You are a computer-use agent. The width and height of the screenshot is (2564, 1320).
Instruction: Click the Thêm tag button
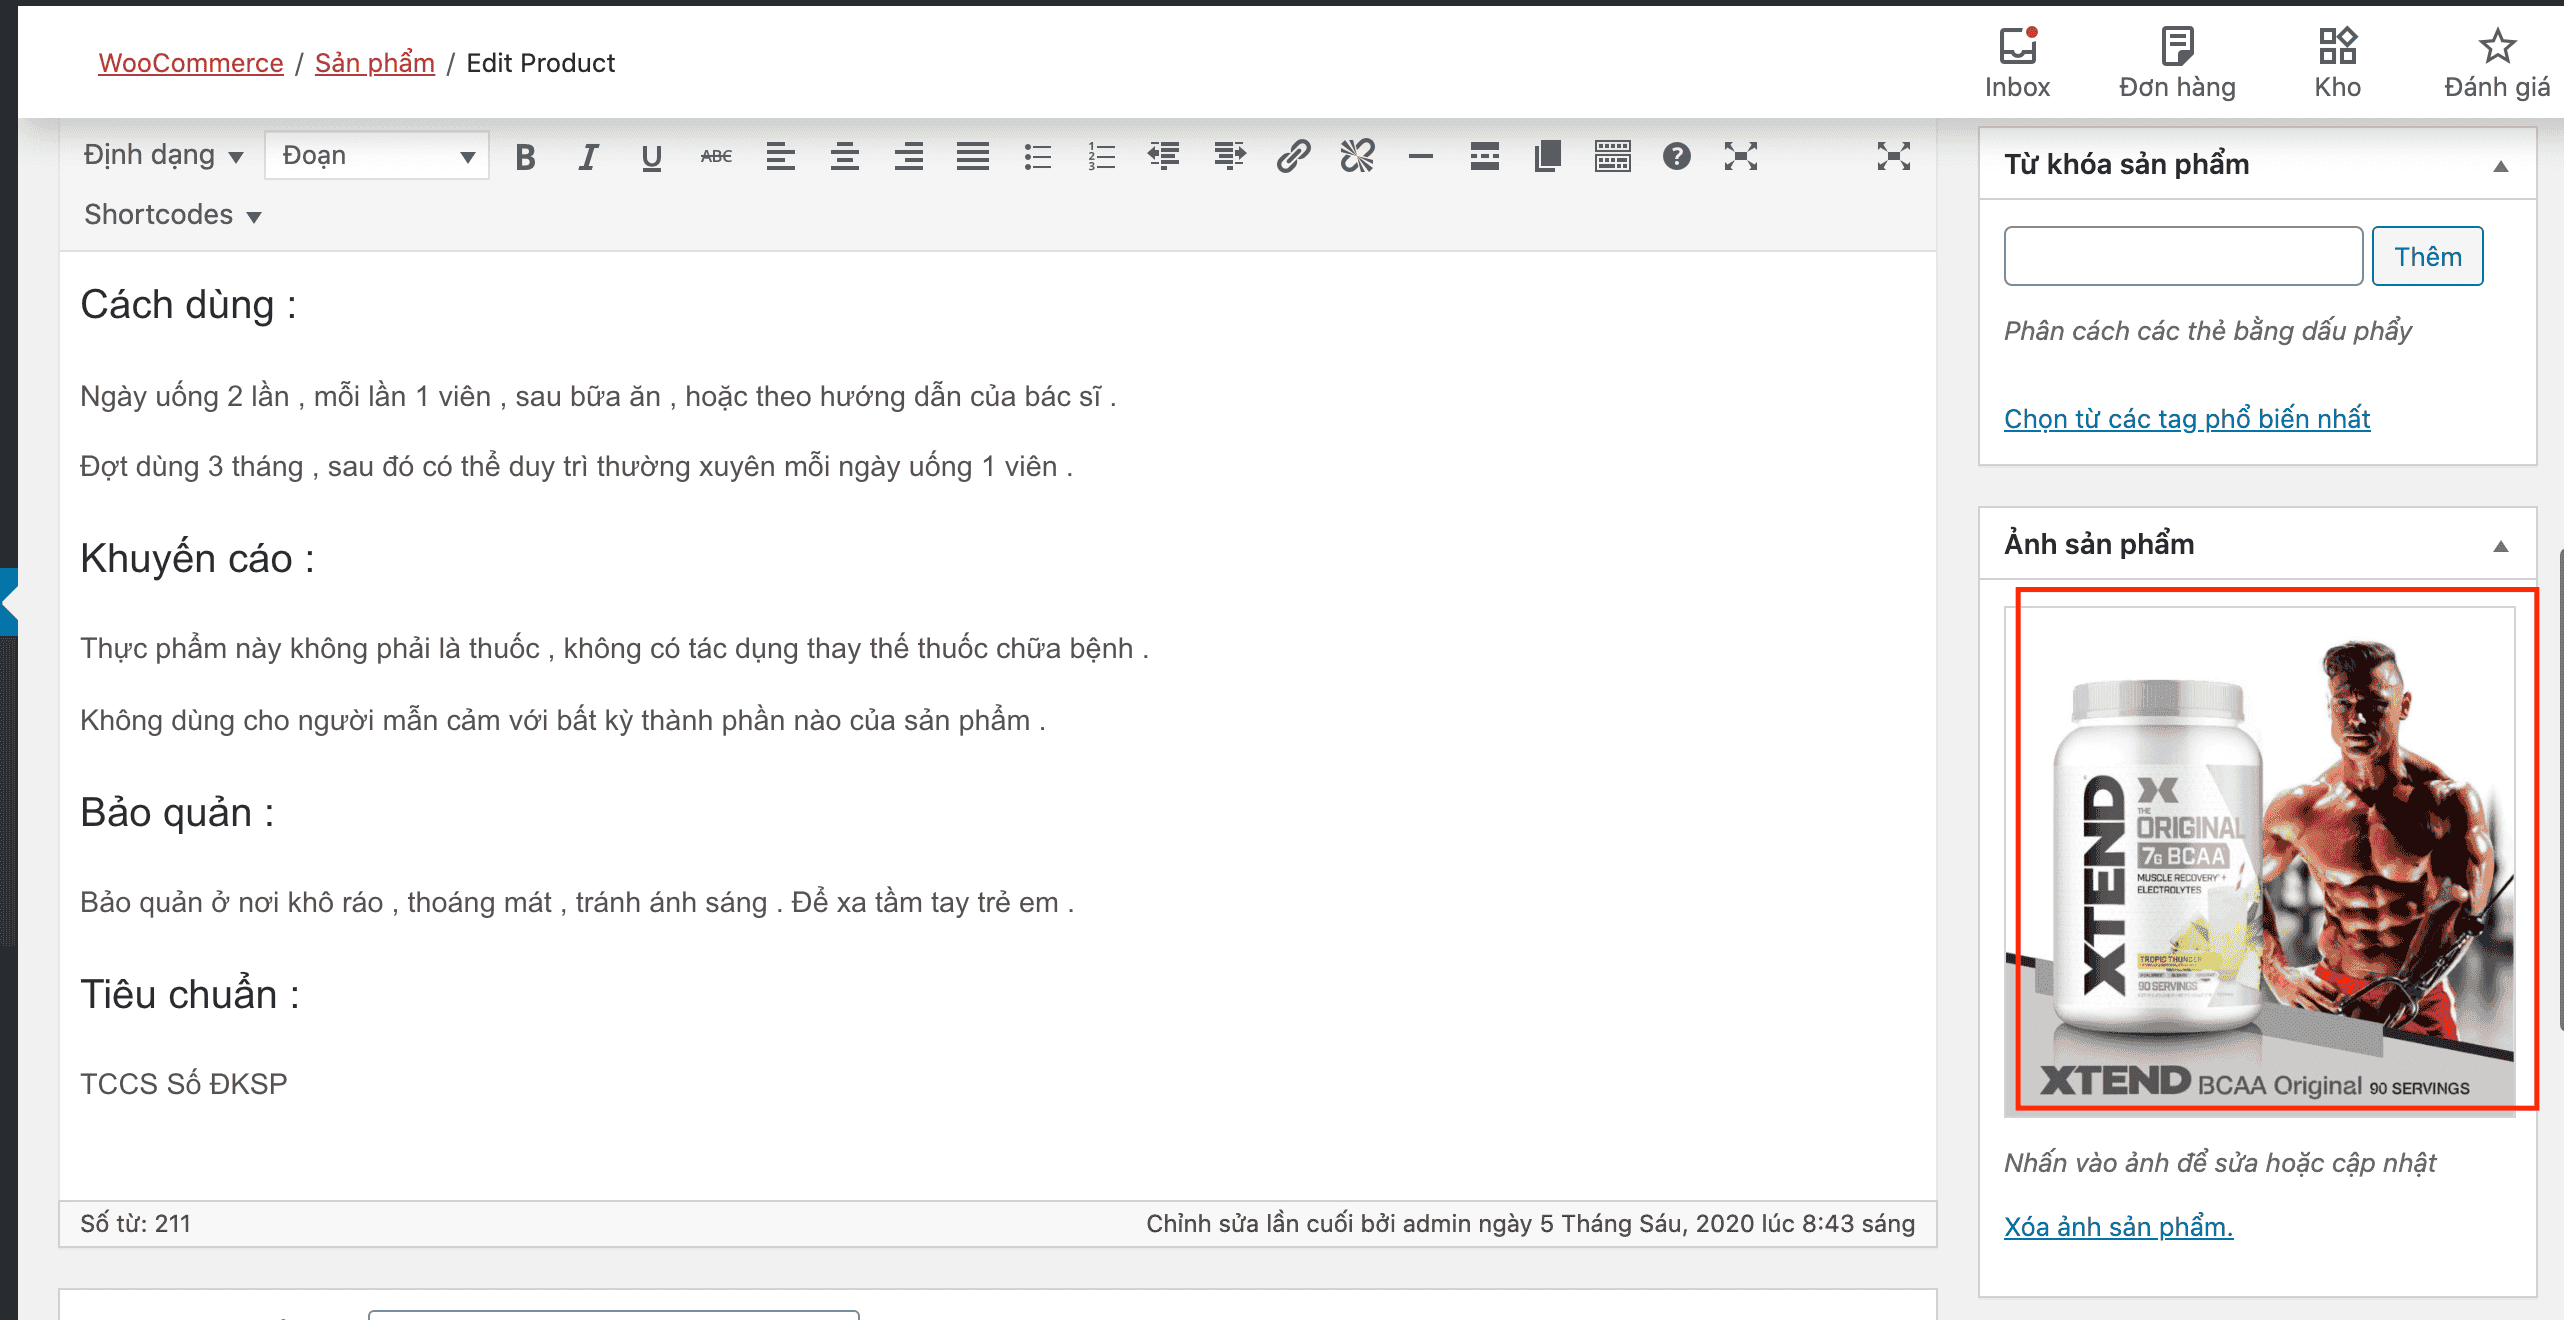coord(2428,256)
